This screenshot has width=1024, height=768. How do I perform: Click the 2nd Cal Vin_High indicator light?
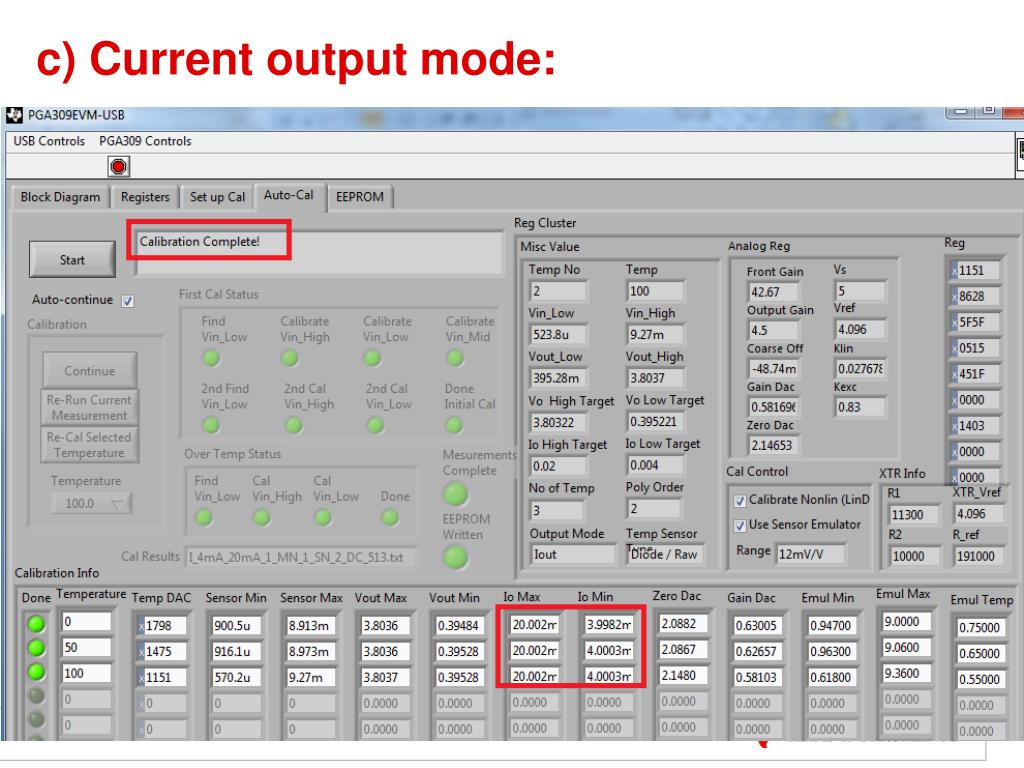[x=294, y=425]
